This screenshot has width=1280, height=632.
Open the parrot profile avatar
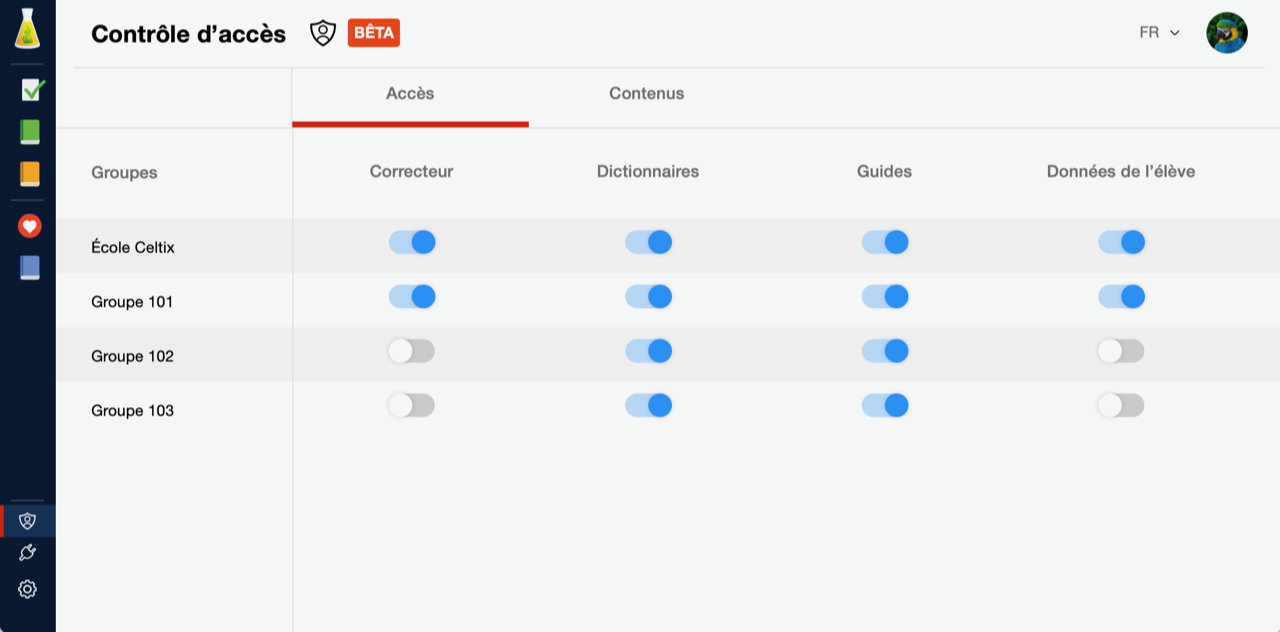pyautogui.click(x=1227, y=33)
